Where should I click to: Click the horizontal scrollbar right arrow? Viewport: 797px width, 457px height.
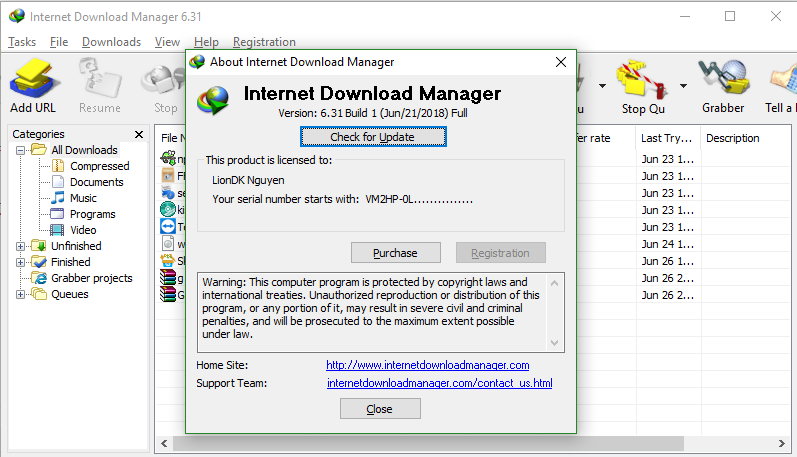[782, 443]
